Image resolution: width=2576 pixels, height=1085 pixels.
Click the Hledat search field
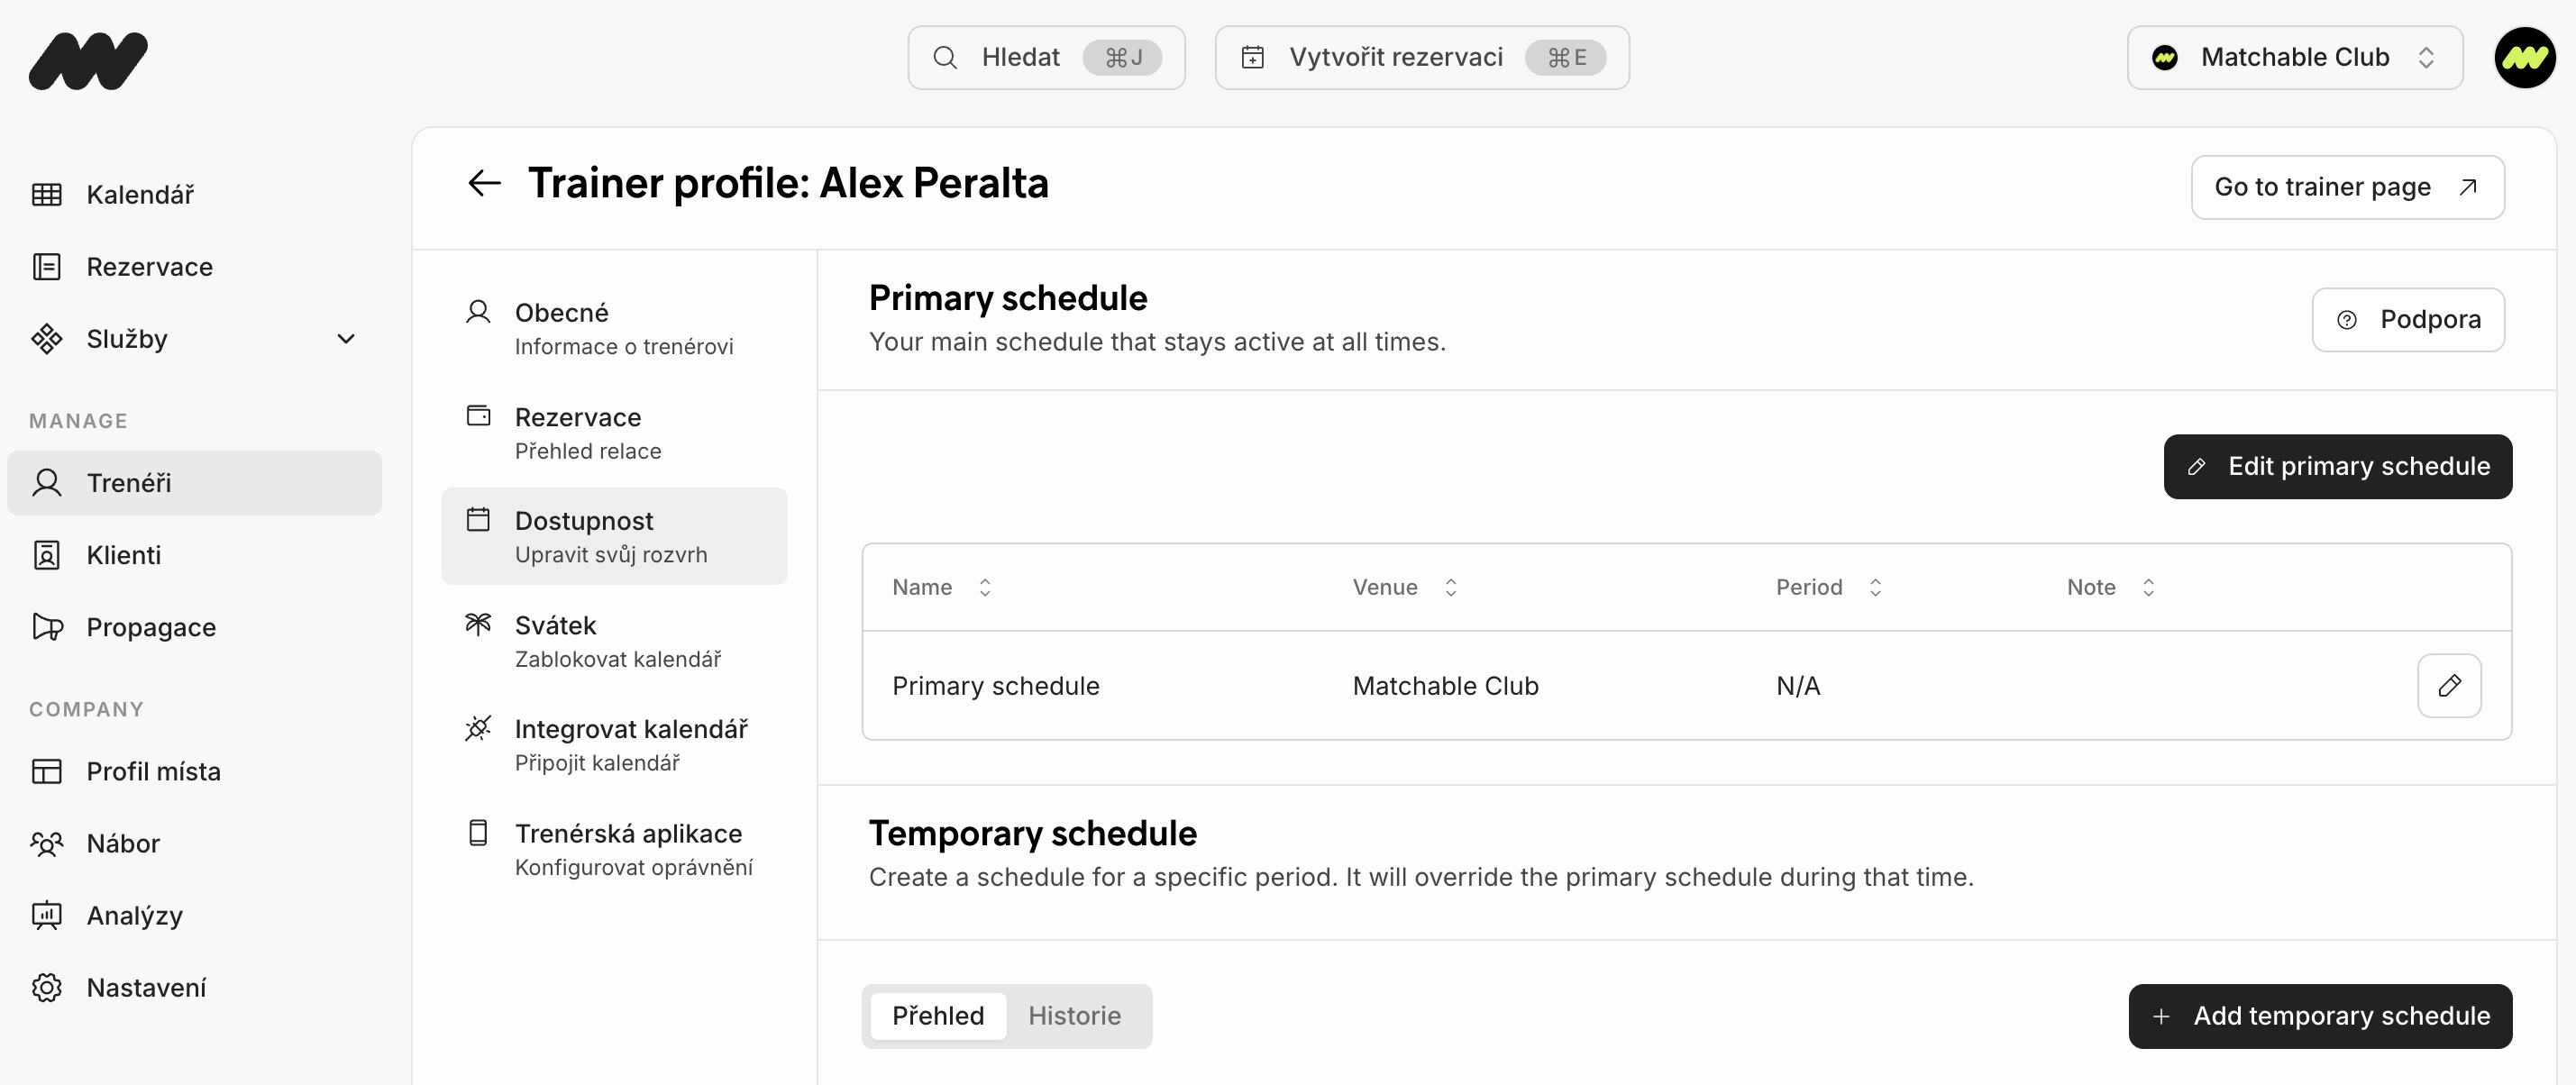pyautogui.click(x=1045, y=58)
